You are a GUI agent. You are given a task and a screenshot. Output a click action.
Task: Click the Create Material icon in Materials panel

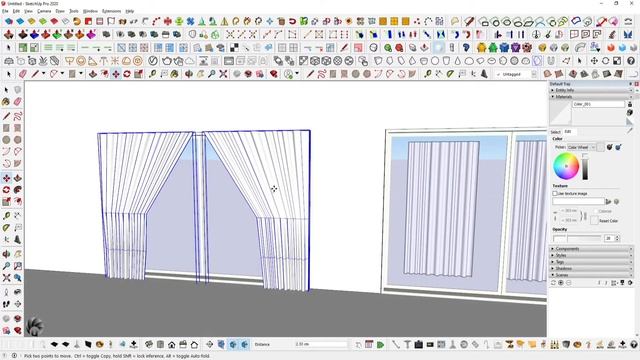pos(630,112)
